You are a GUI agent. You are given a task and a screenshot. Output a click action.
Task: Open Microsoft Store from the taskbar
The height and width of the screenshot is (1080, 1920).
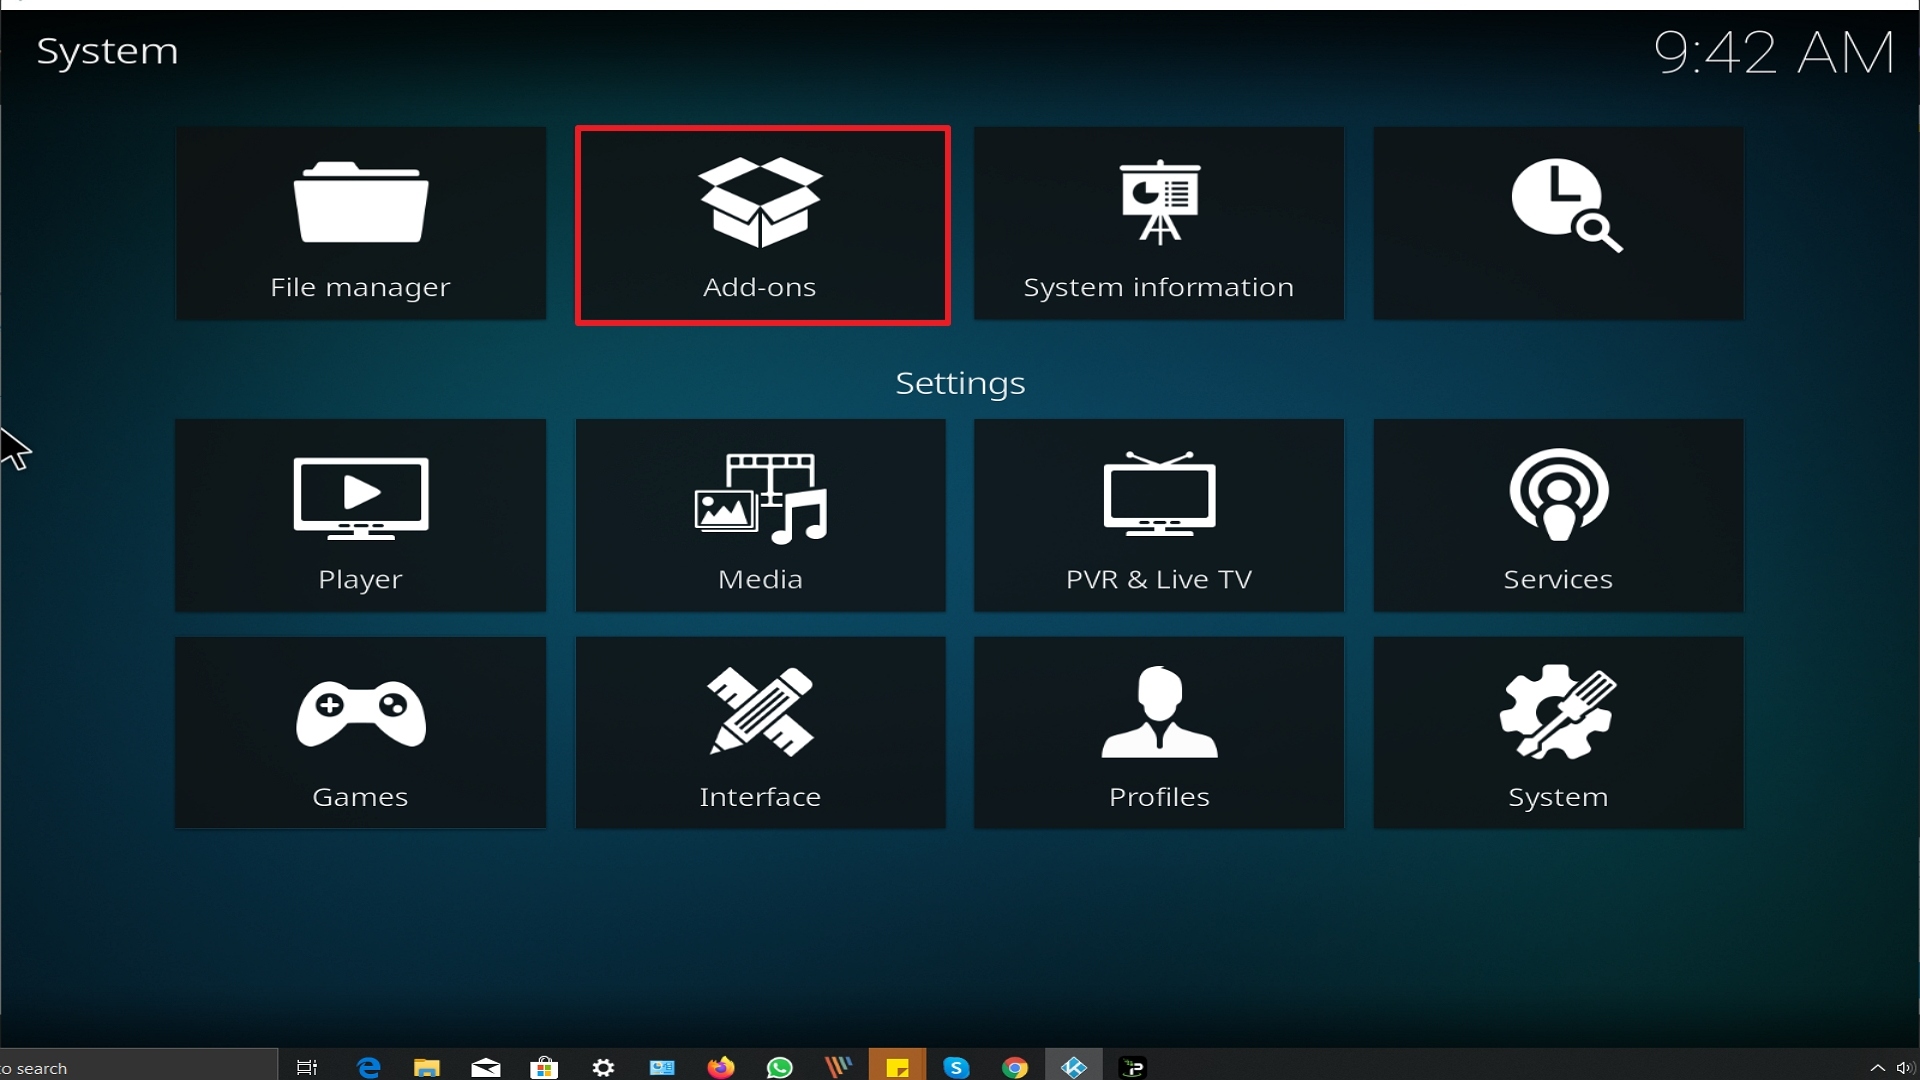coord(544,1067)
